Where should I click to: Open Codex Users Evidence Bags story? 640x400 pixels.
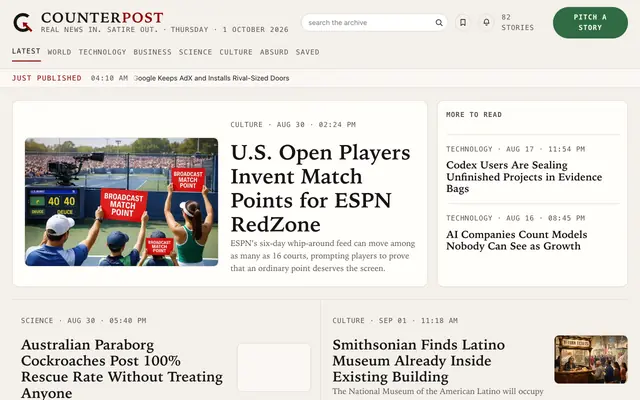point(524,177)
